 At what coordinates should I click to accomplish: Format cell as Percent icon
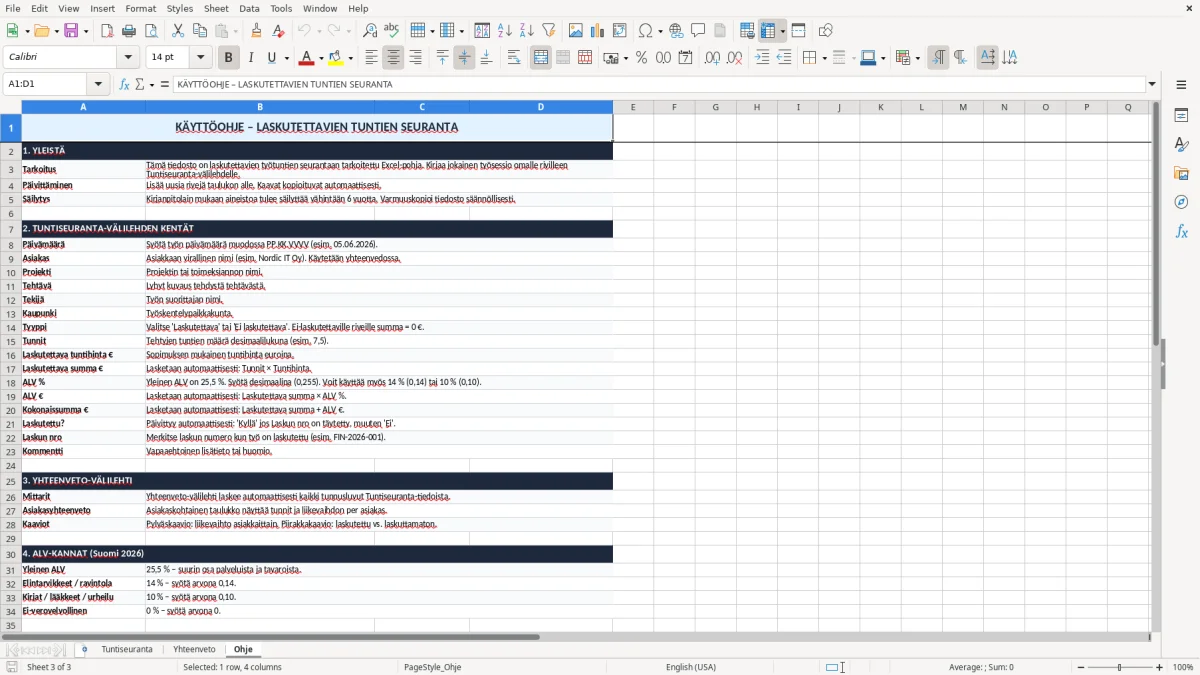coord(641,58)
